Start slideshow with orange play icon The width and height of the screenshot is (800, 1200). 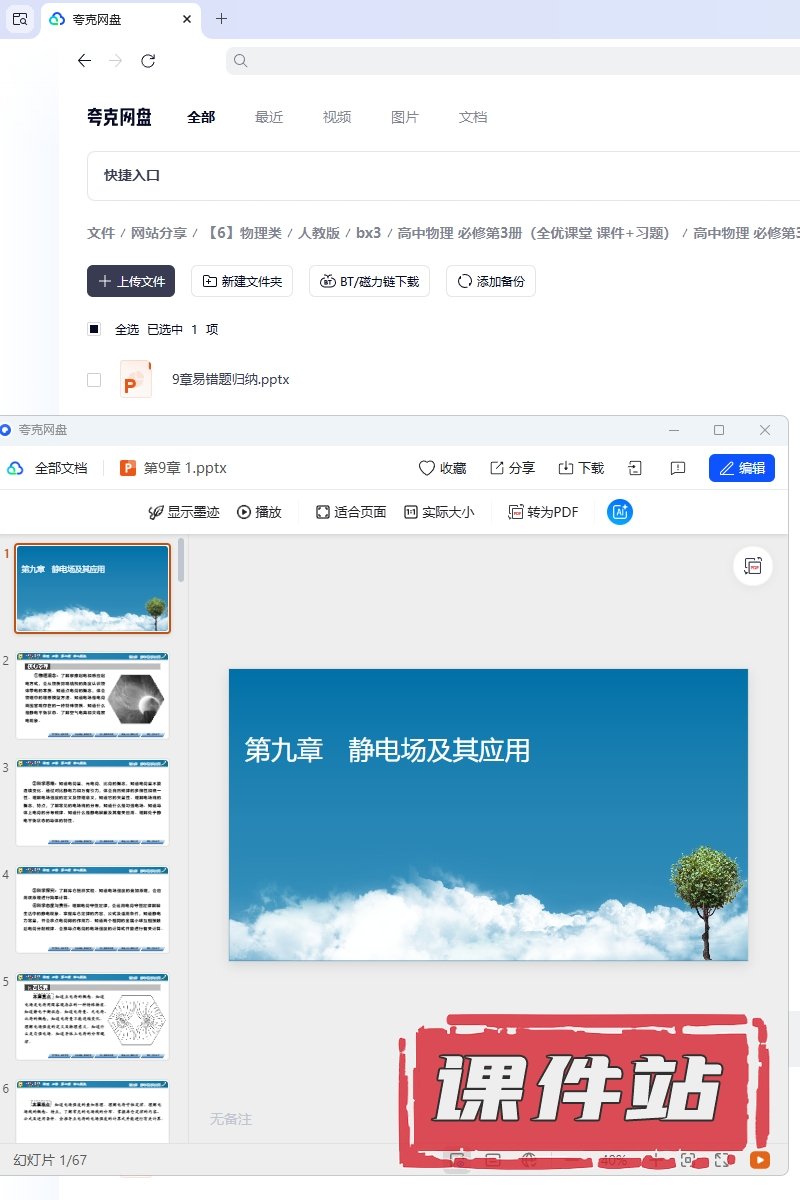coord(760,1160)
